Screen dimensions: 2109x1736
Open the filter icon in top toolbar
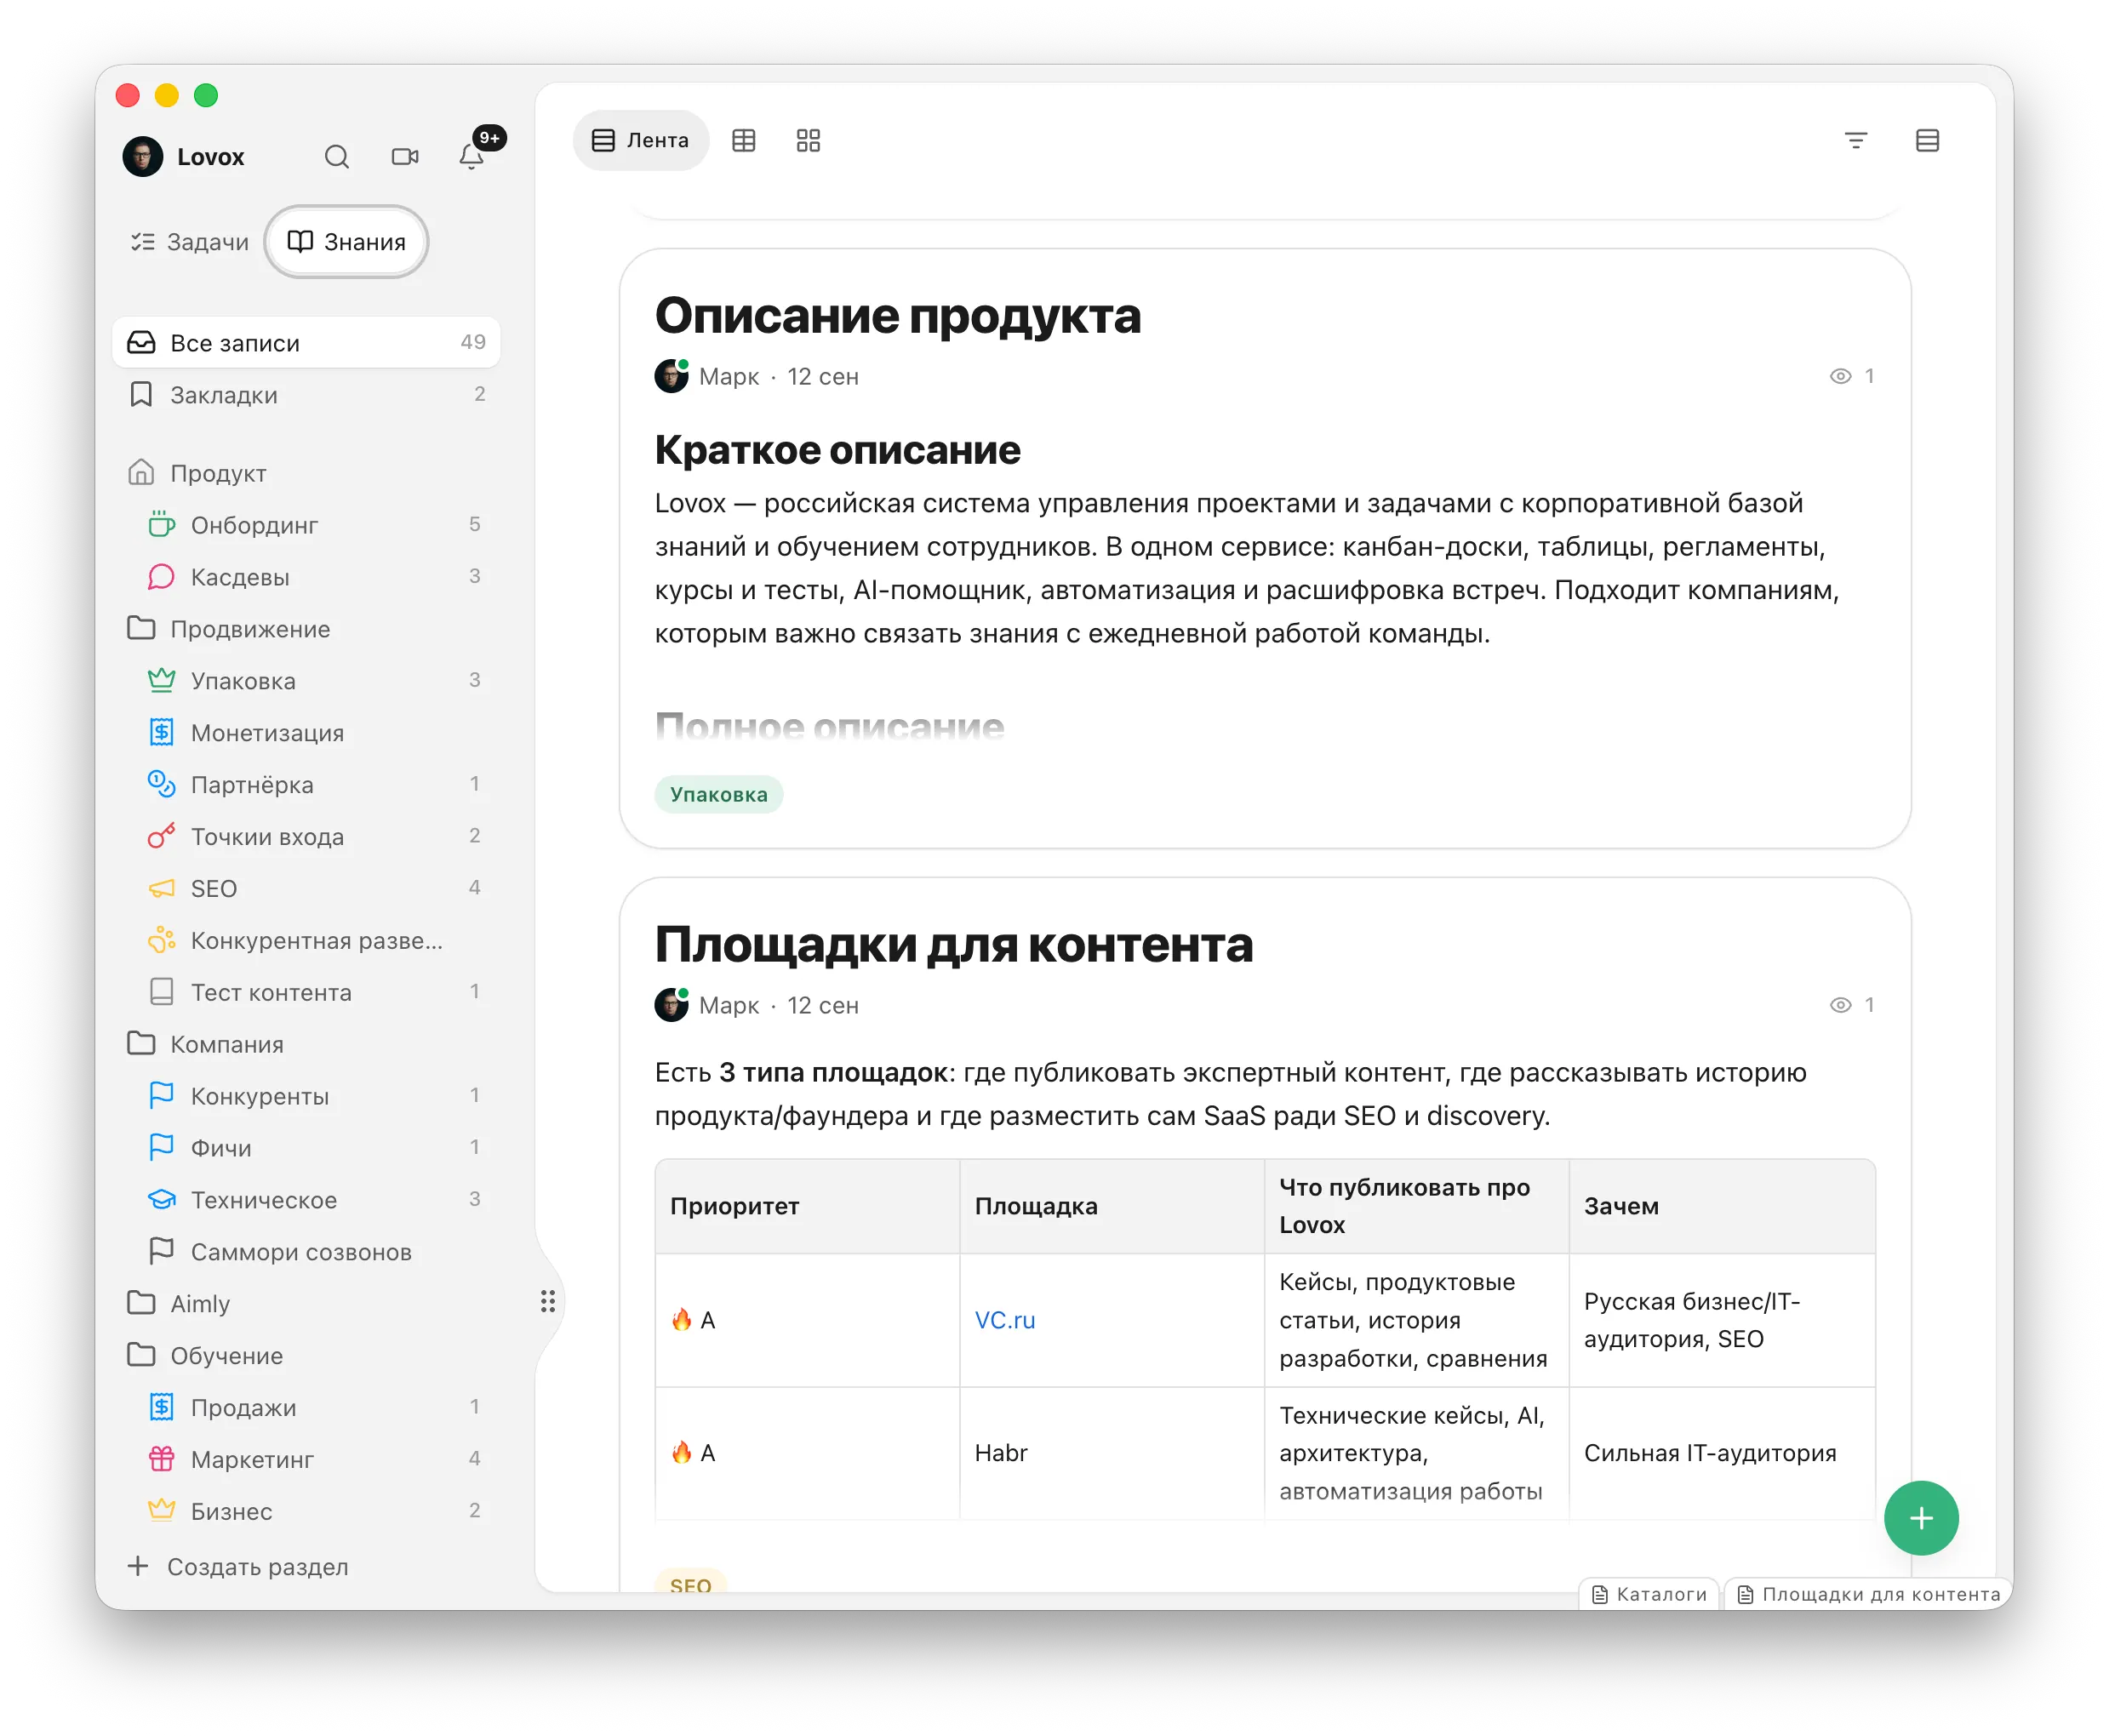1856,141
